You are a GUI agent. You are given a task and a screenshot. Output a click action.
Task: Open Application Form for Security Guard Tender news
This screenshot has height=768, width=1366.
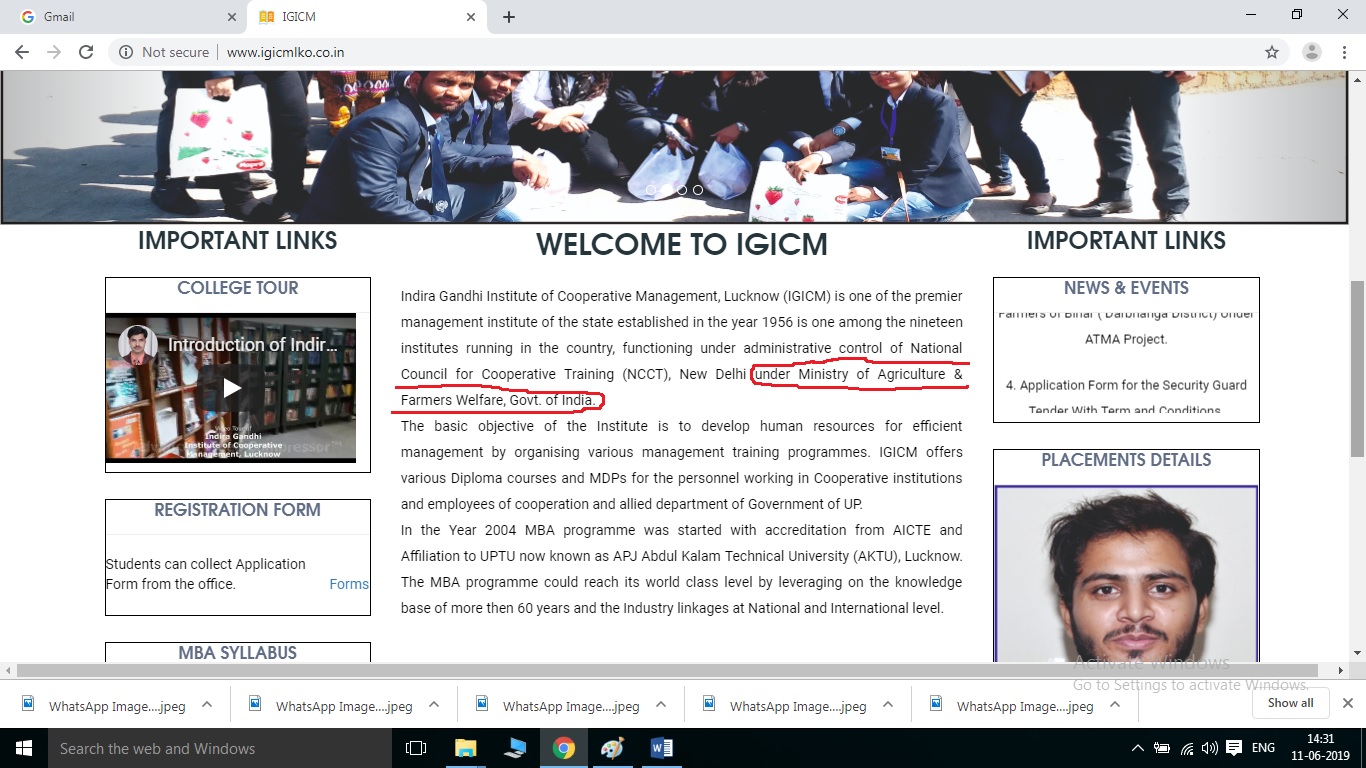[x=1126, y=397]
